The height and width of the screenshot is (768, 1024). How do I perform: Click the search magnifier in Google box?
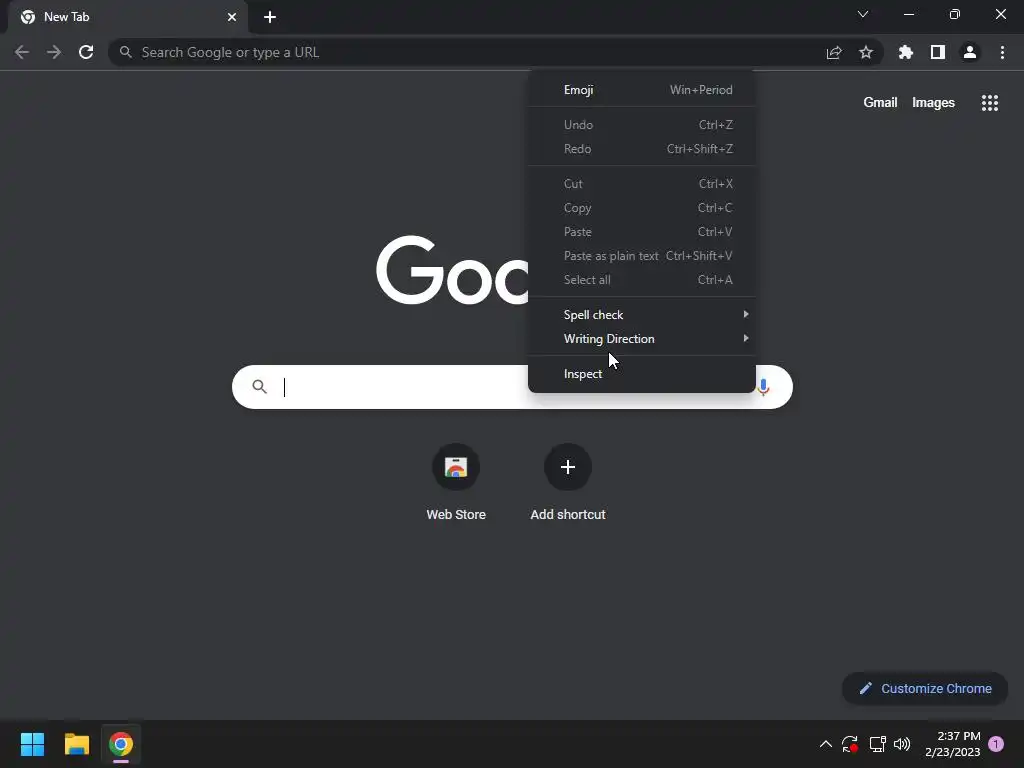coord(260,387)
